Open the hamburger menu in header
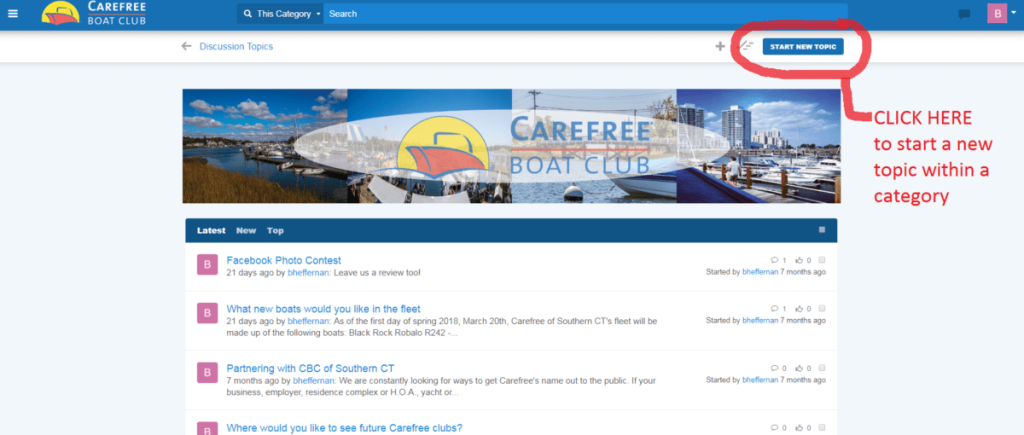The height and width of the screenshot is (435, 1024). (x=13, y=14)
